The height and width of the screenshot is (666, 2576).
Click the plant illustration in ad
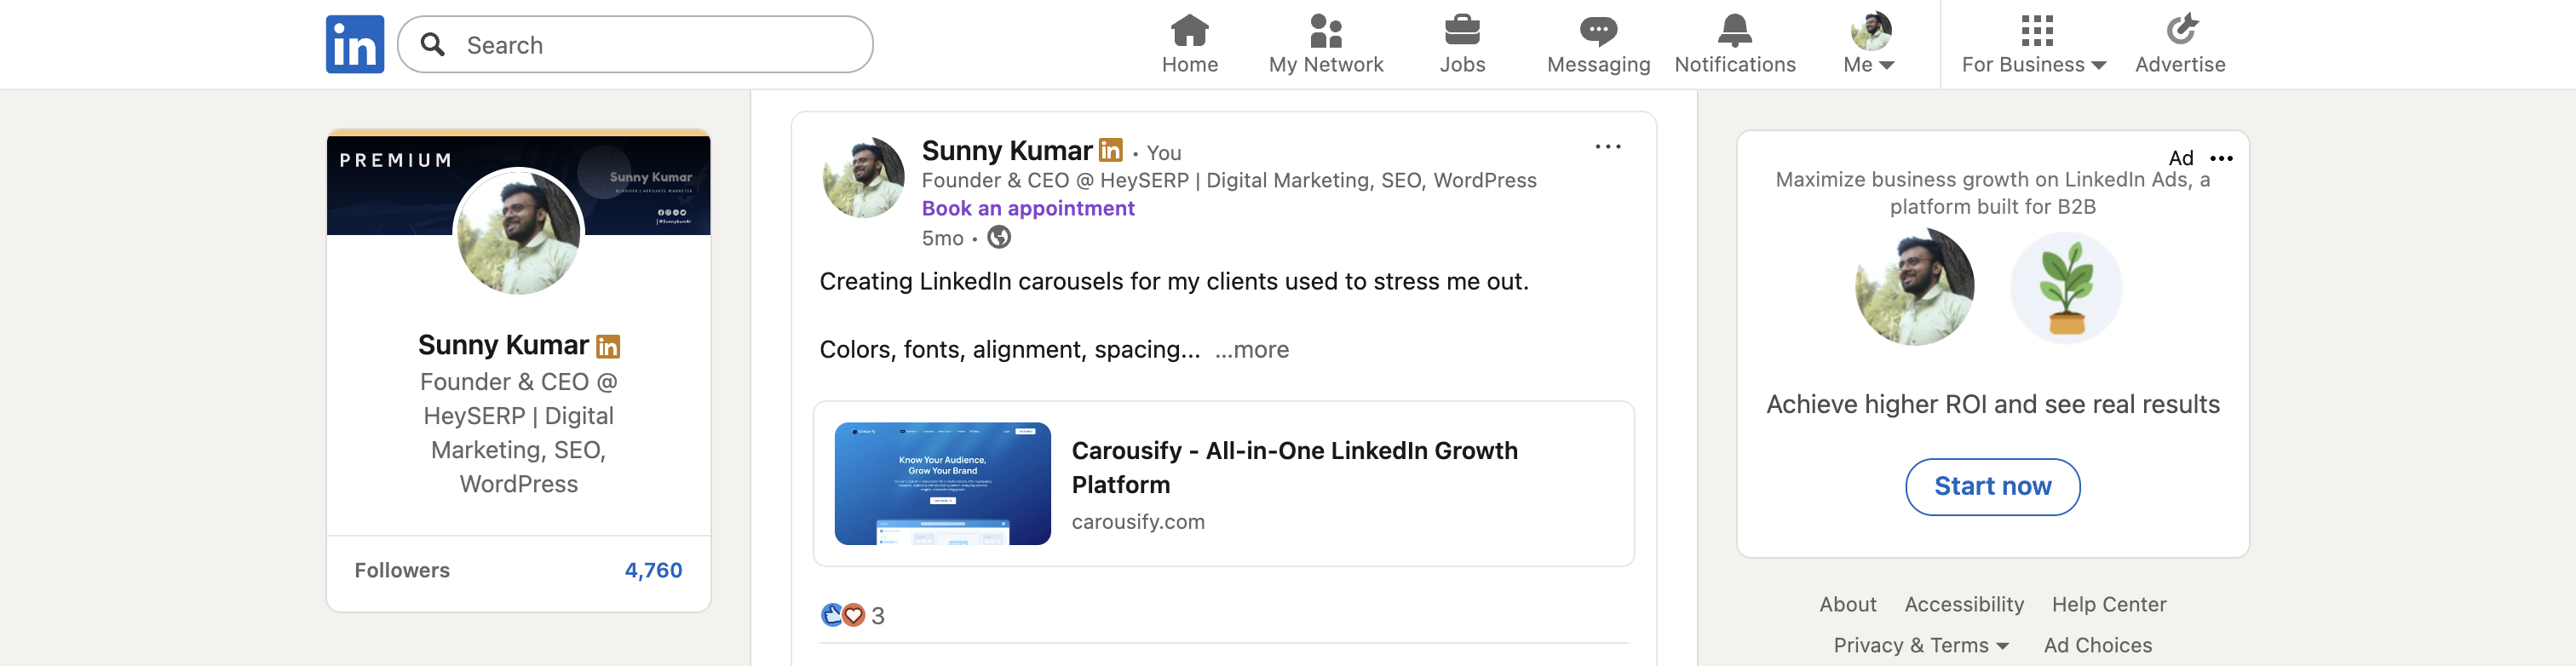pos(2066,288)
